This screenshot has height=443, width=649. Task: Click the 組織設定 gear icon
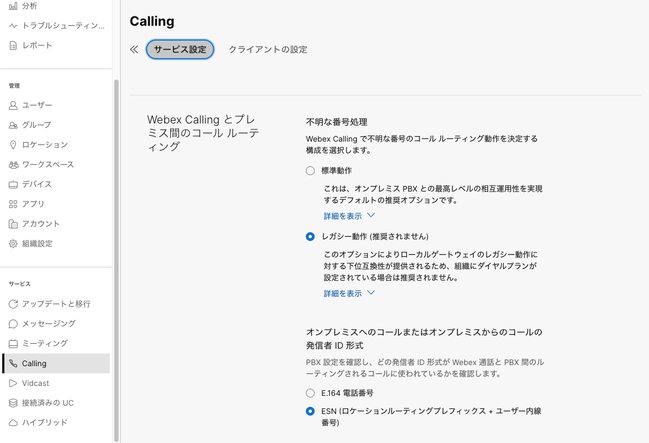pyautogui.click(x=13, y=244)
